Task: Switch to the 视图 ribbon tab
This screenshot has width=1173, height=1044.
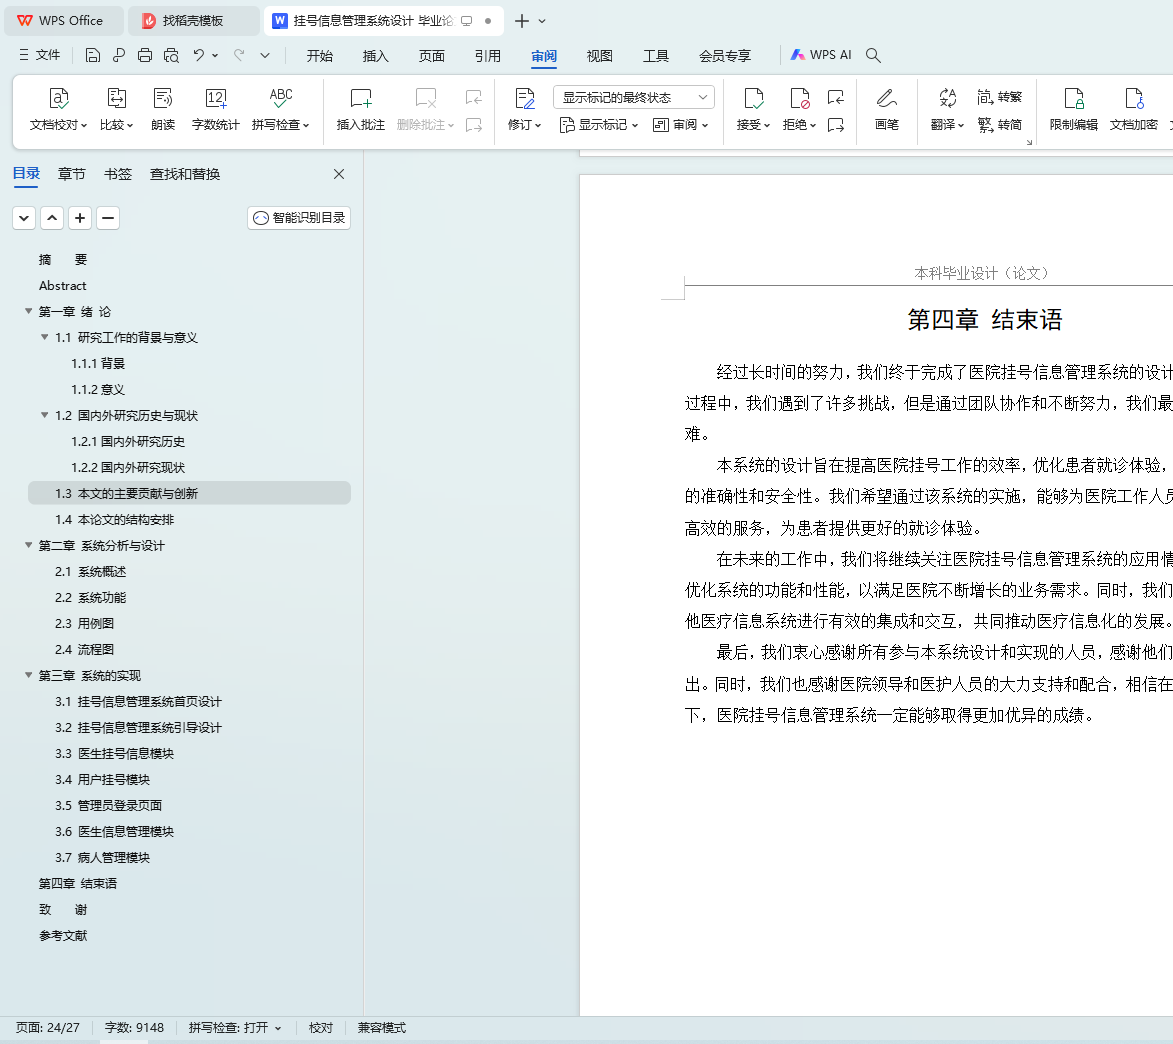Action: 600,56
